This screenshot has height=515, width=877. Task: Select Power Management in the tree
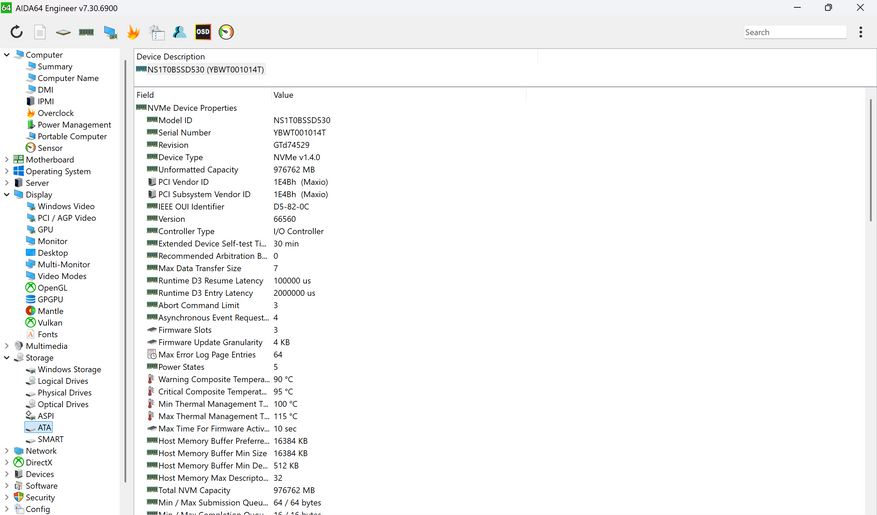(74, 125)
